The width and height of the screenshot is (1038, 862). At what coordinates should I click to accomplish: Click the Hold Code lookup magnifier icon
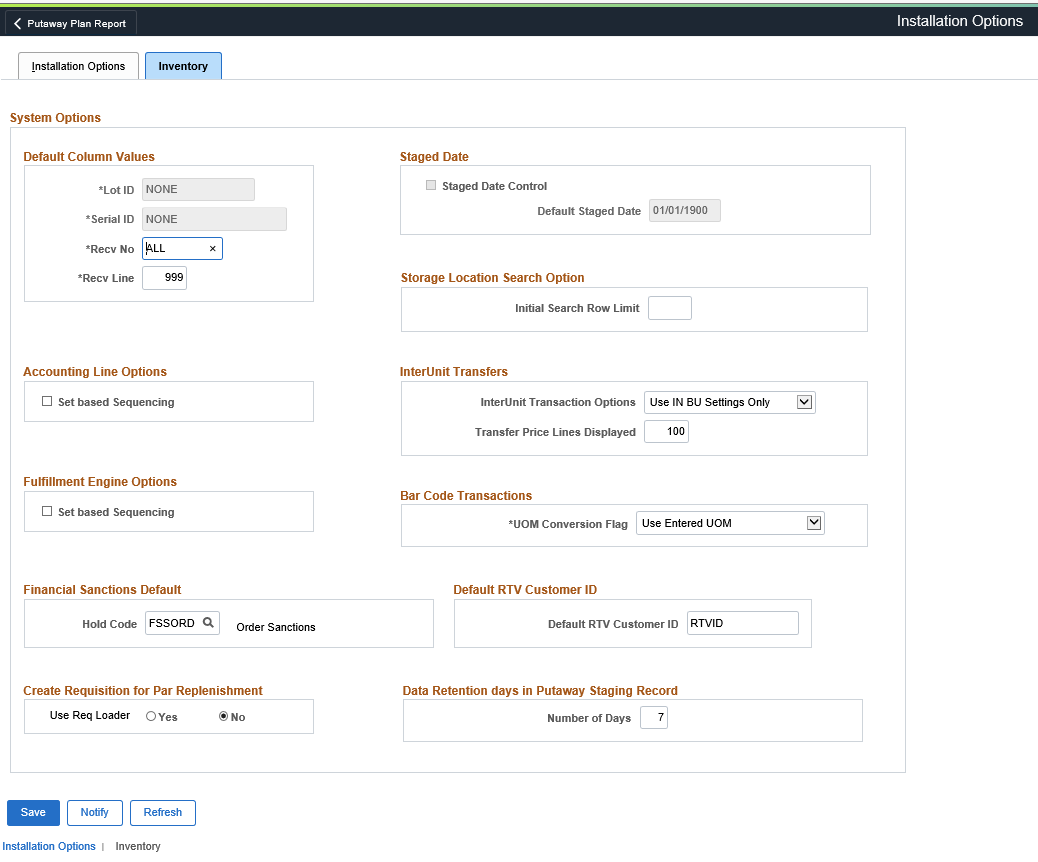pos(208,623)
